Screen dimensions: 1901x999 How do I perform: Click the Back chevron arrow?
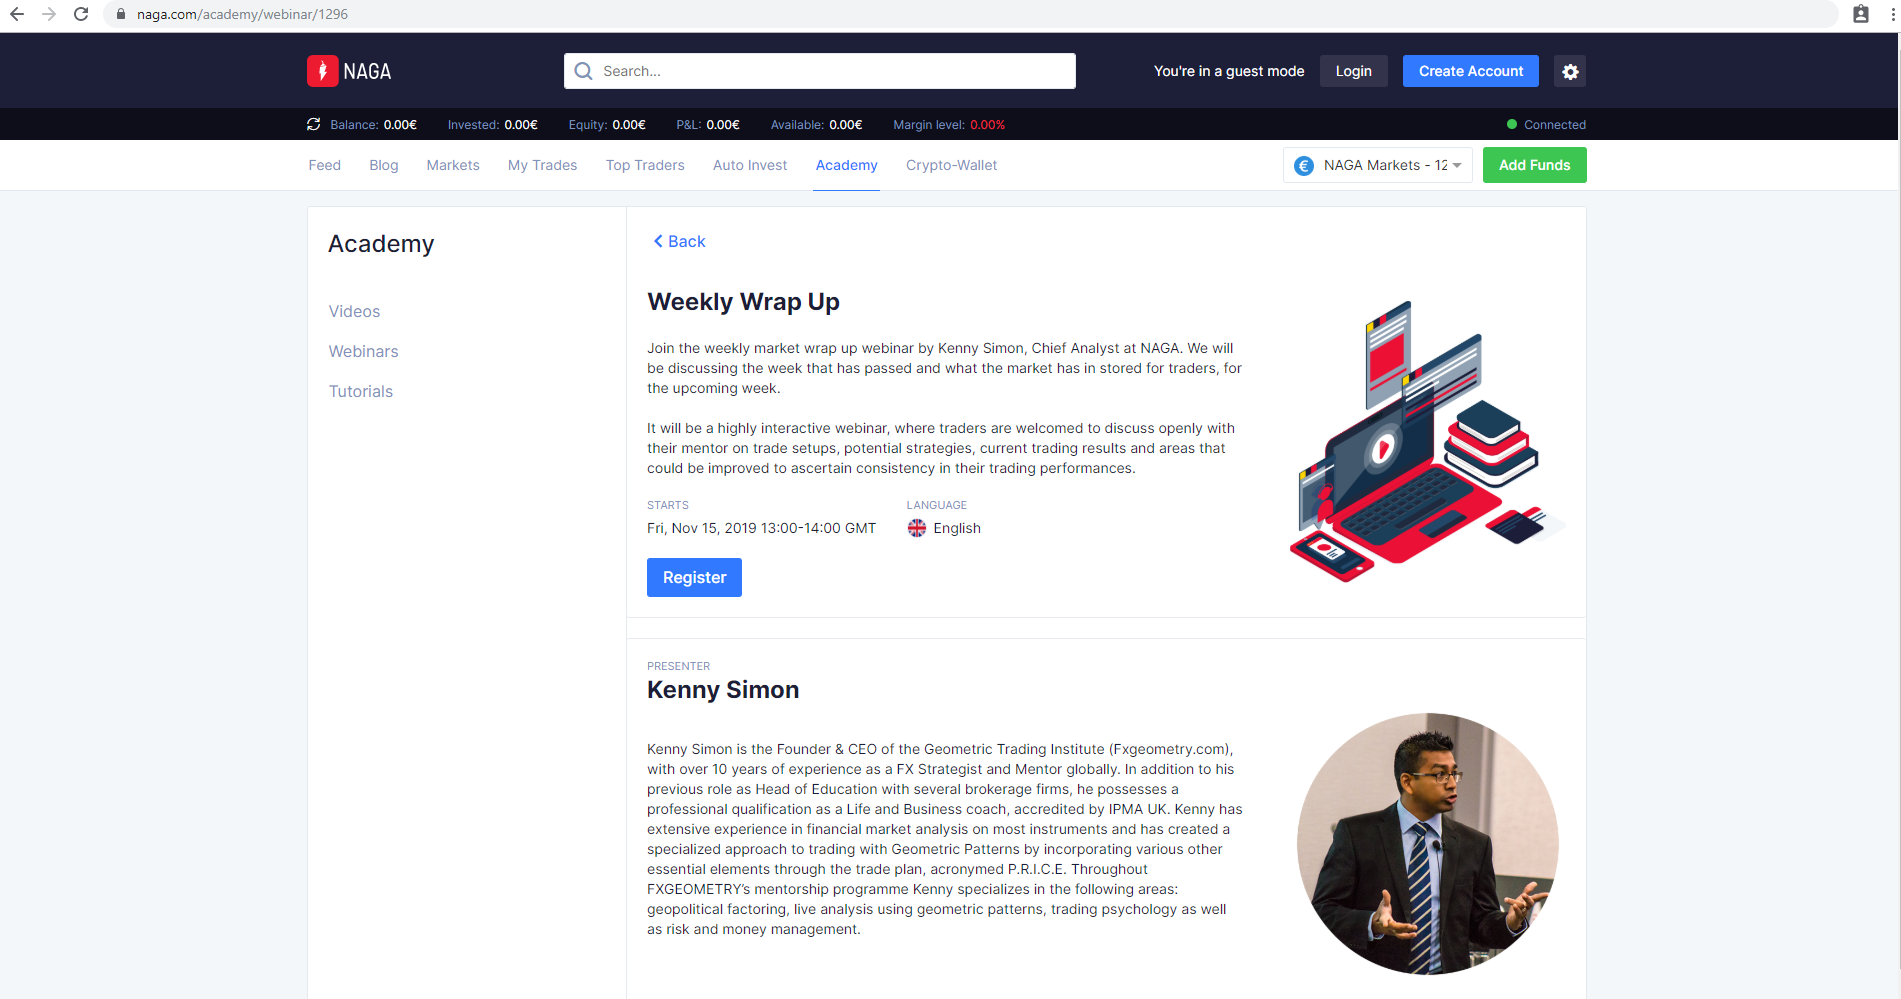click(658, 241)
